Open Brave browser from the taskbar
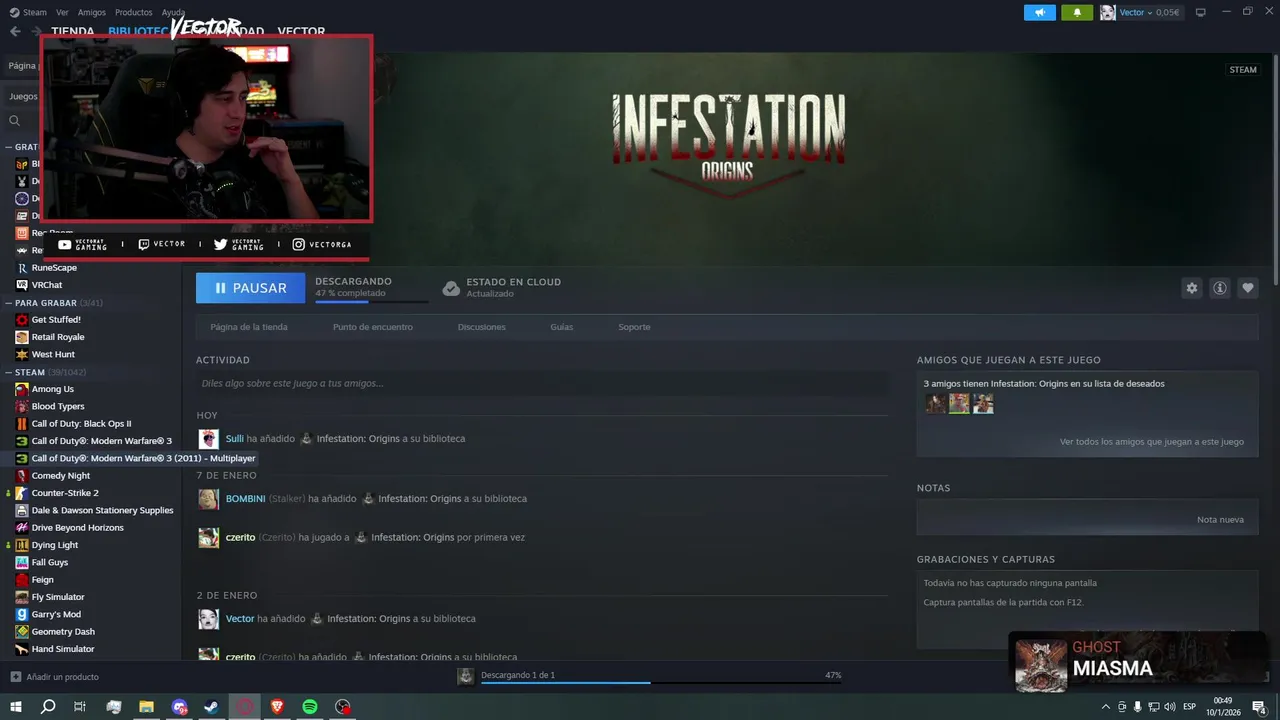1280x720 pixels. coord(277,707)
